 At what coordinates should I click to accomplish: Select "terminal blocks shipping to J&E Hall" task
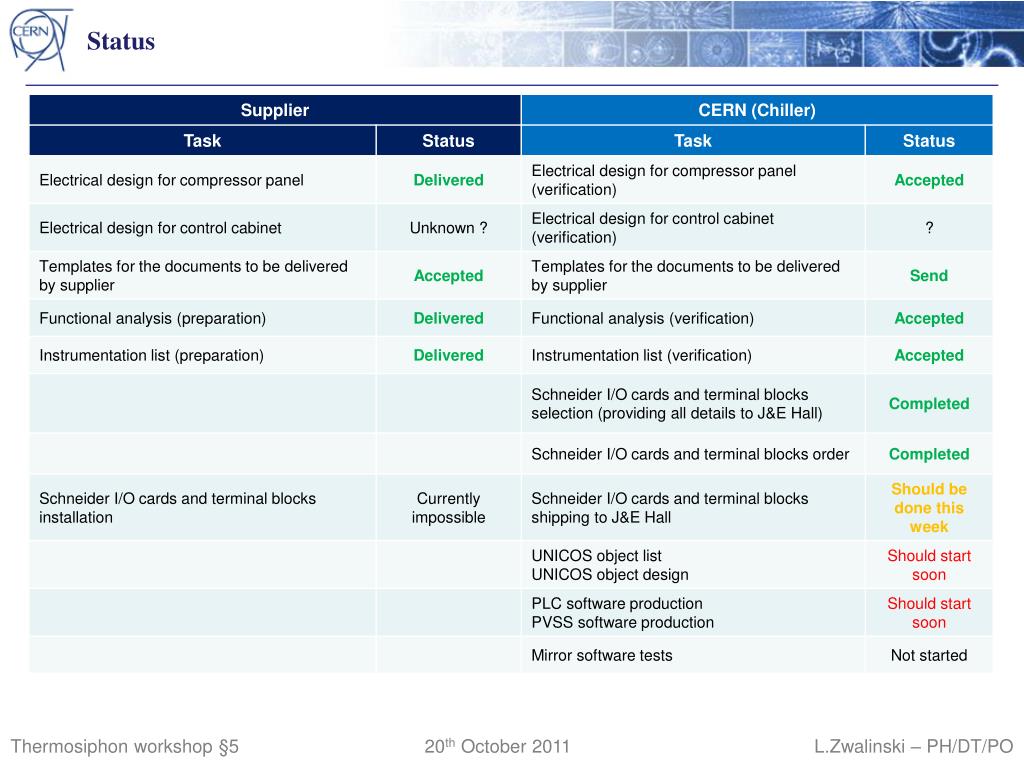669,507
